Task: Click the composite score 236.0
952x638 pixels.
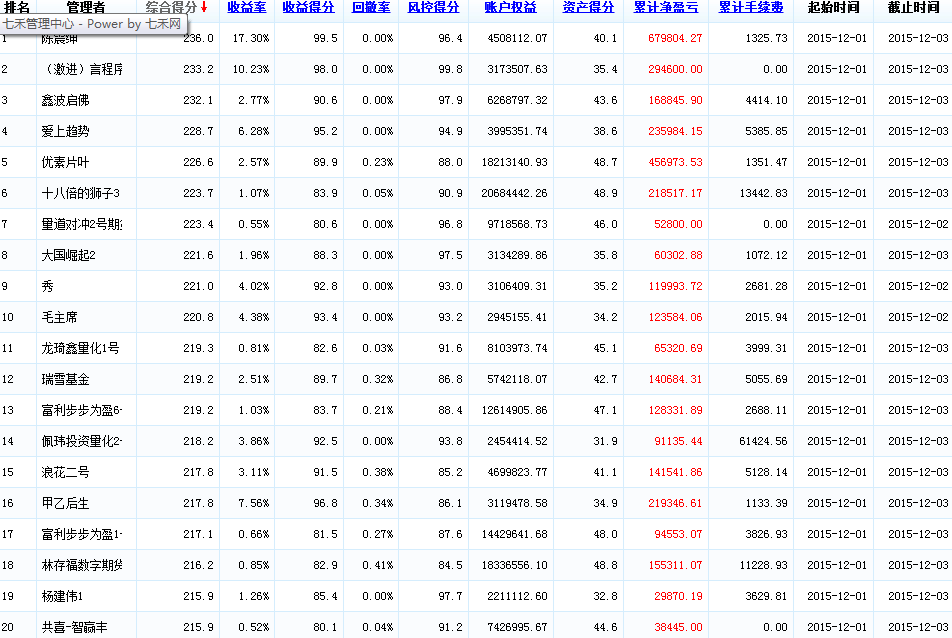Action: click(x=199, y=38)
